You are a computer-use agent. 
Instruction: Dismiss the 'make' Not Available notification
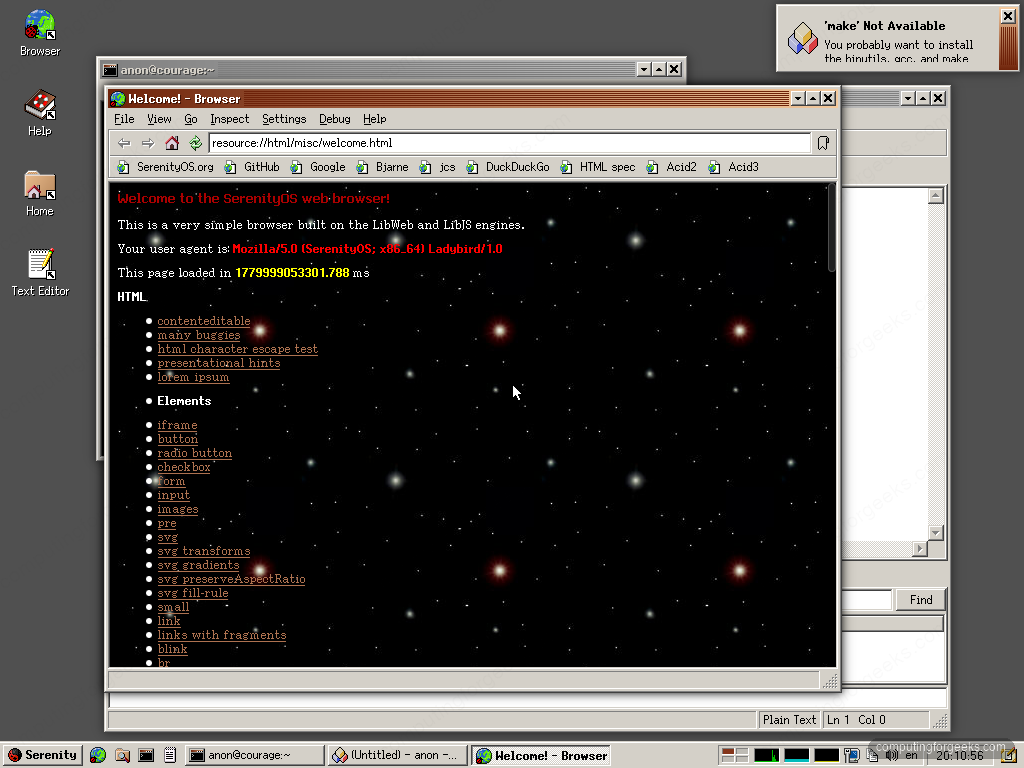tap(1008, 16)
